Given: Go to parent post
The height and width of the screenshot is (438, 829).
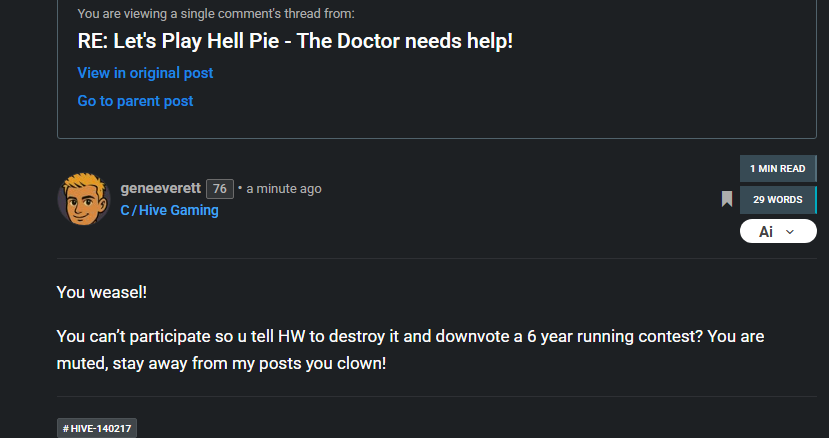Looking at the screenshot, I should click(135, 101).
